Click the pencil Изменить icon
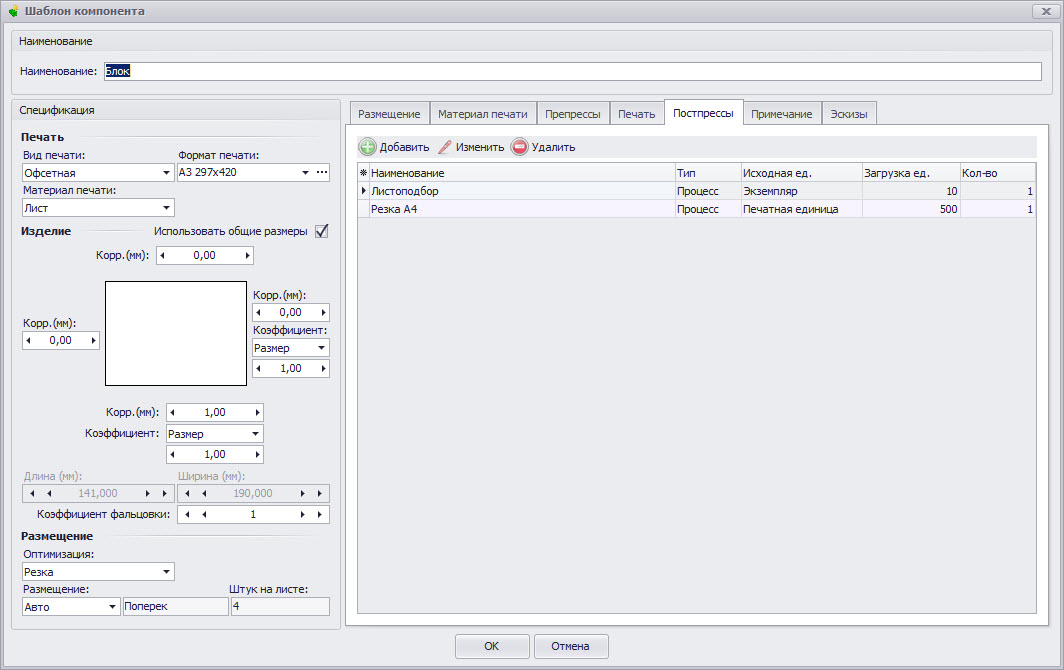This screenshot has height=670, width=1064. click(444, 147)
